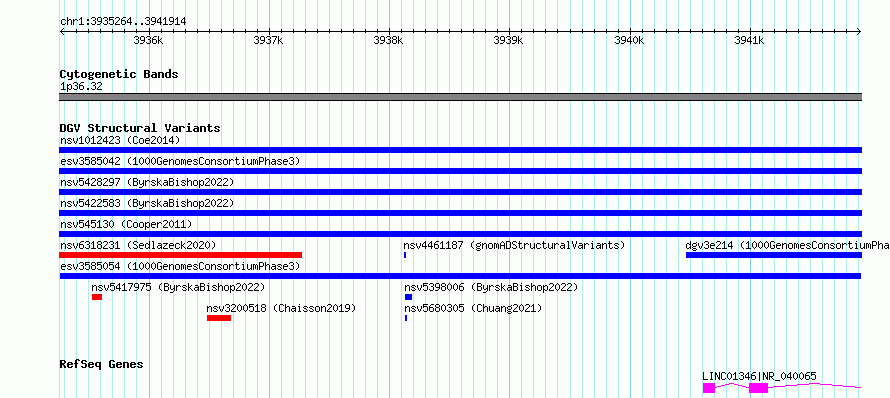Click the 3938k ruler position

tap(388, 40)
